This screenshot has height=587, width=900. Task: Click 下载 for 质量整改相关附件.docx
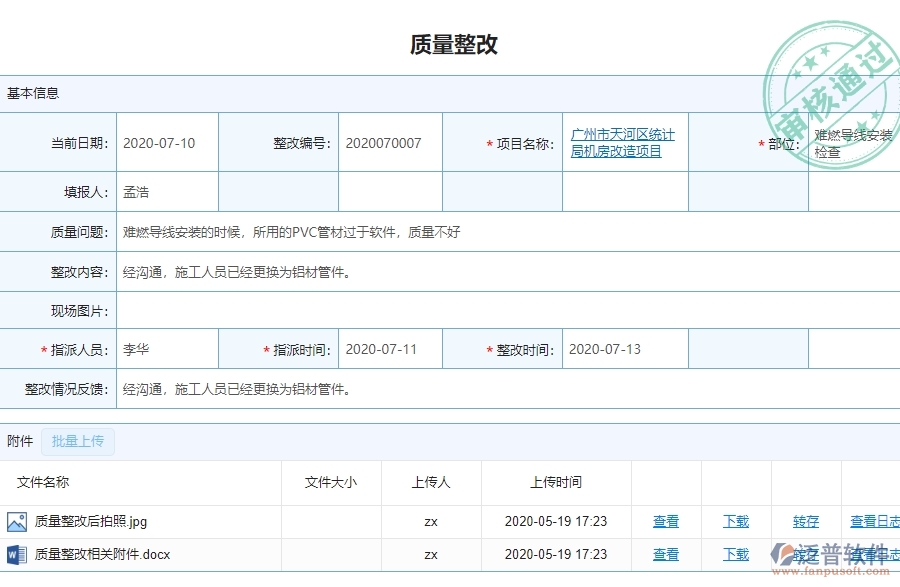click(735, 554)
